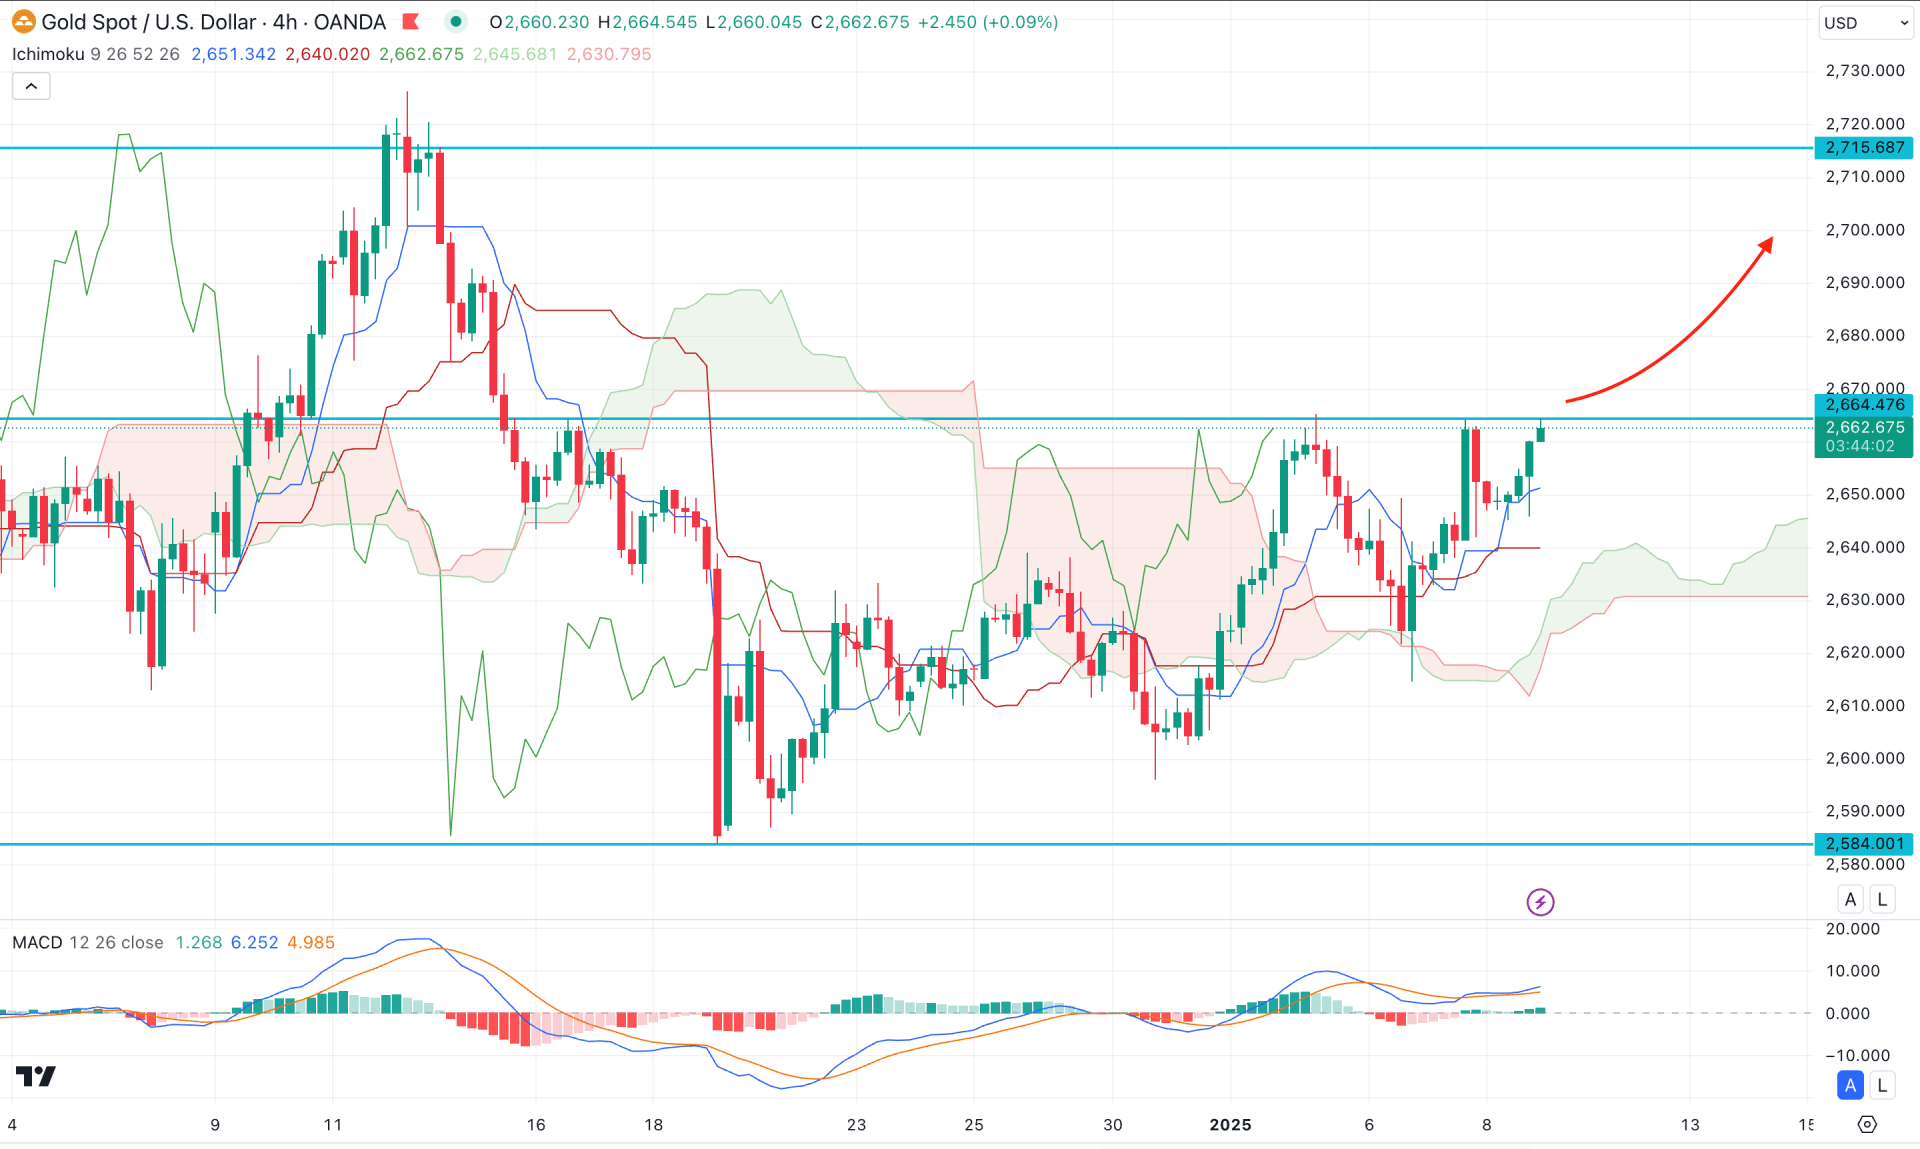This screenshot has width=1920, height=1149.
Task: Click the 2,664.476 horizontal line price label
Action: click(x=1864, y=405)
